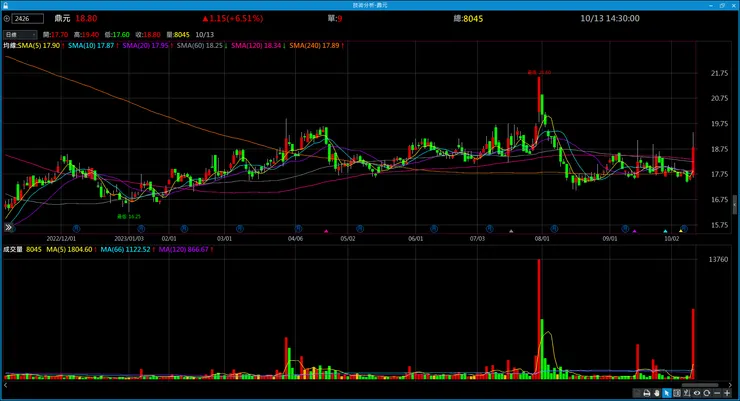The width and height of the screenshot is (740, 401).
Task: Click the MA(120) 866.67 volume label
Action: coord(184,250)
